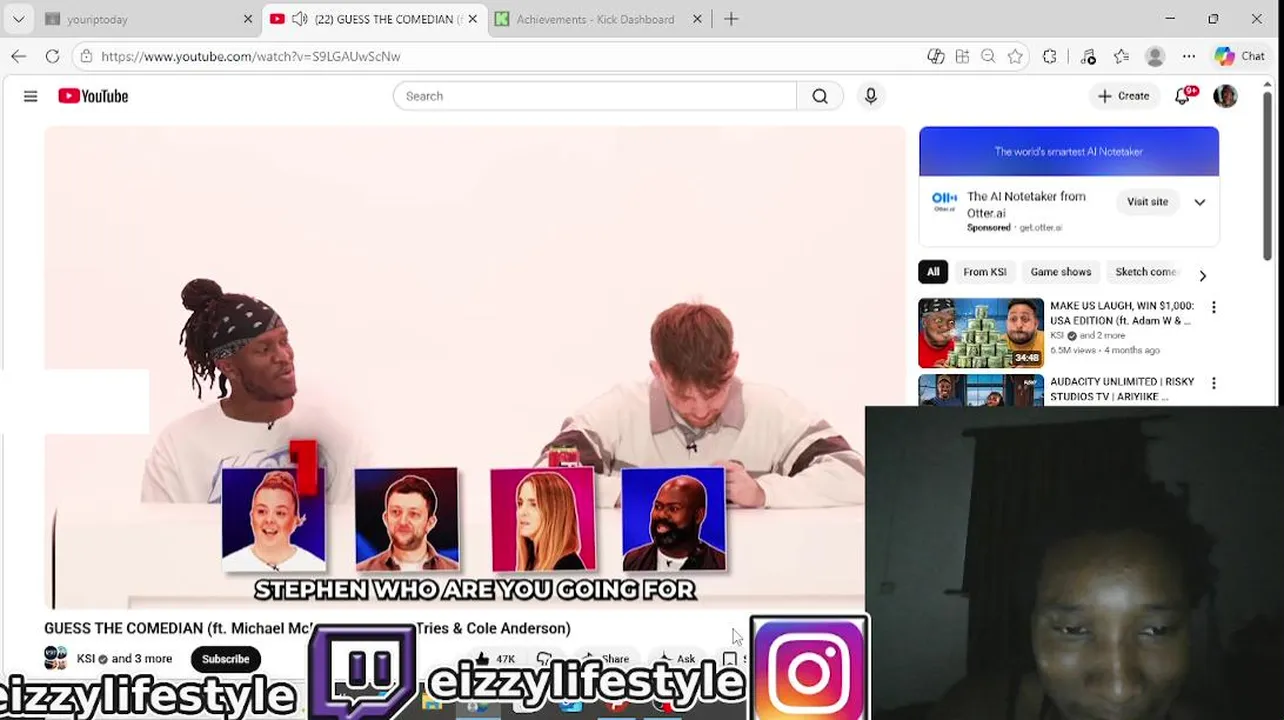Close the GUESS THE COMEDIAN tab
The width and height of the screenshot is (1284, 720).
pos(472,19)
